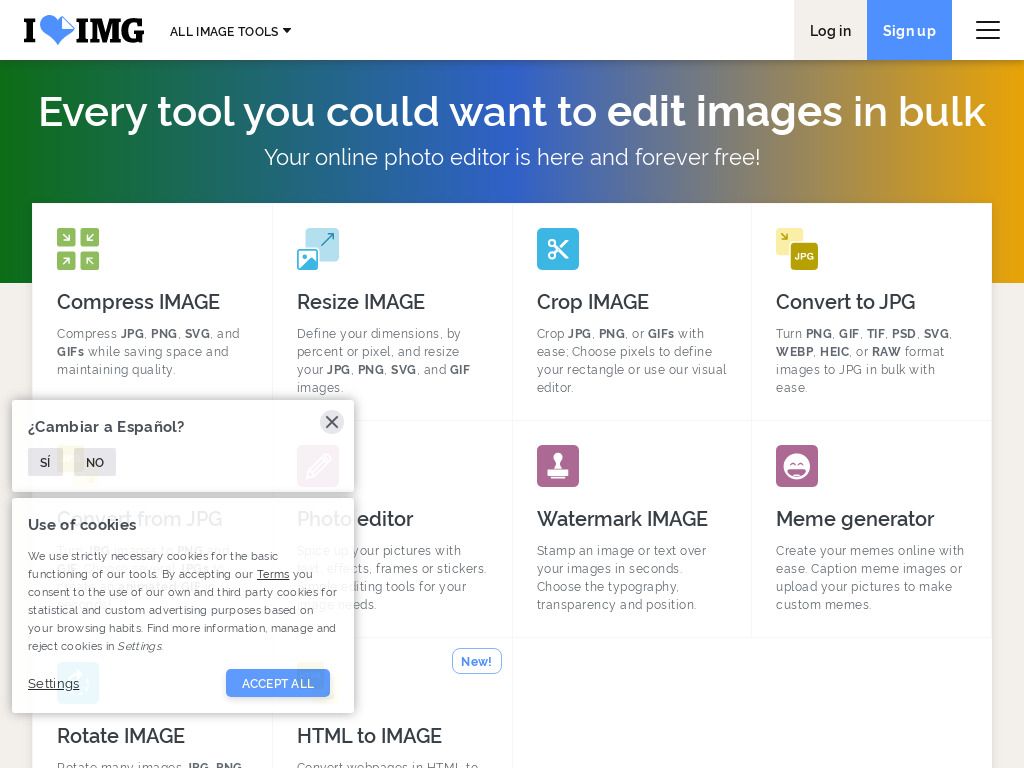Click the Meme generator description text

(870, 577)
